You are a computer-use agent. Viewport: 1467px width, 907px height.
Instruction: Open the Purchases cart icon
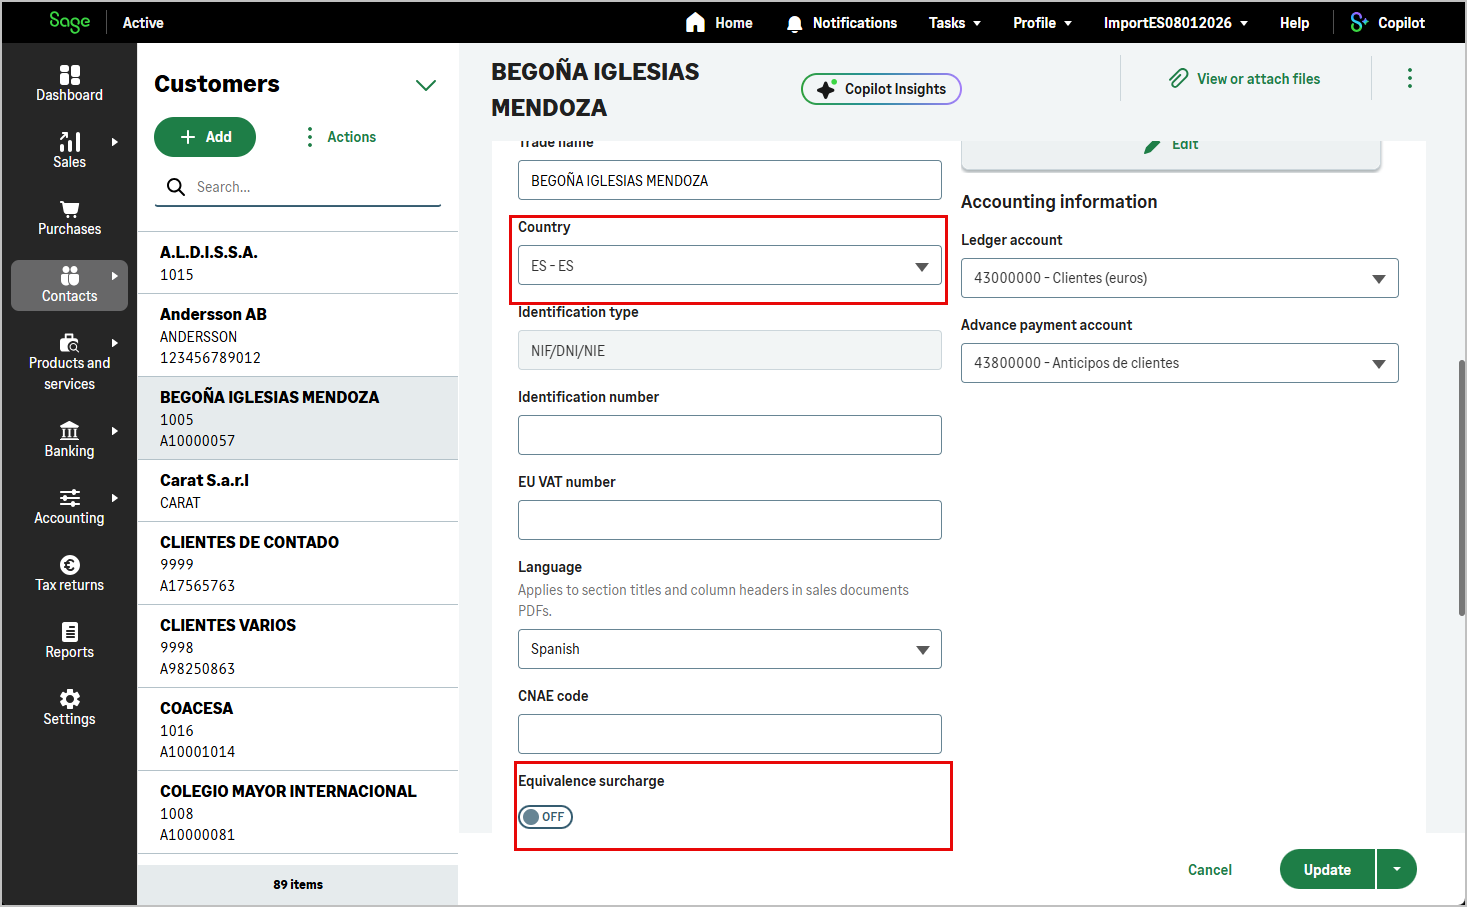(x=70, y=209)
